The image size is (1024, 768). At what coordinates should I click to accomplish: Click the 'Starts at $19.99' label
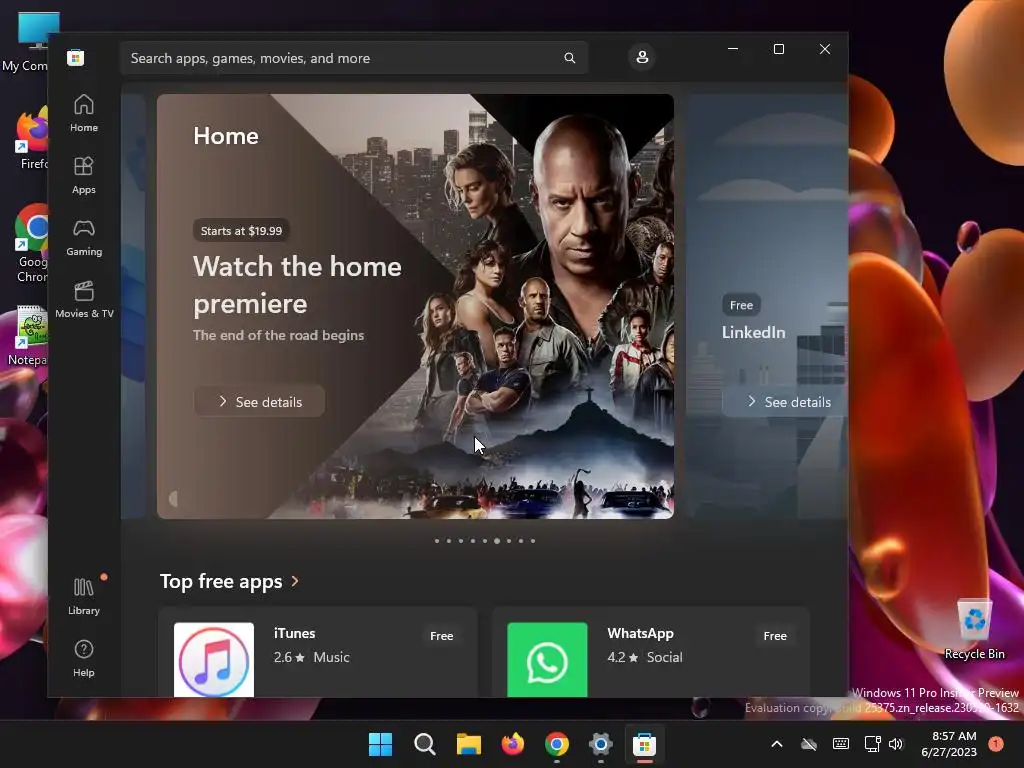coord(242,231)
